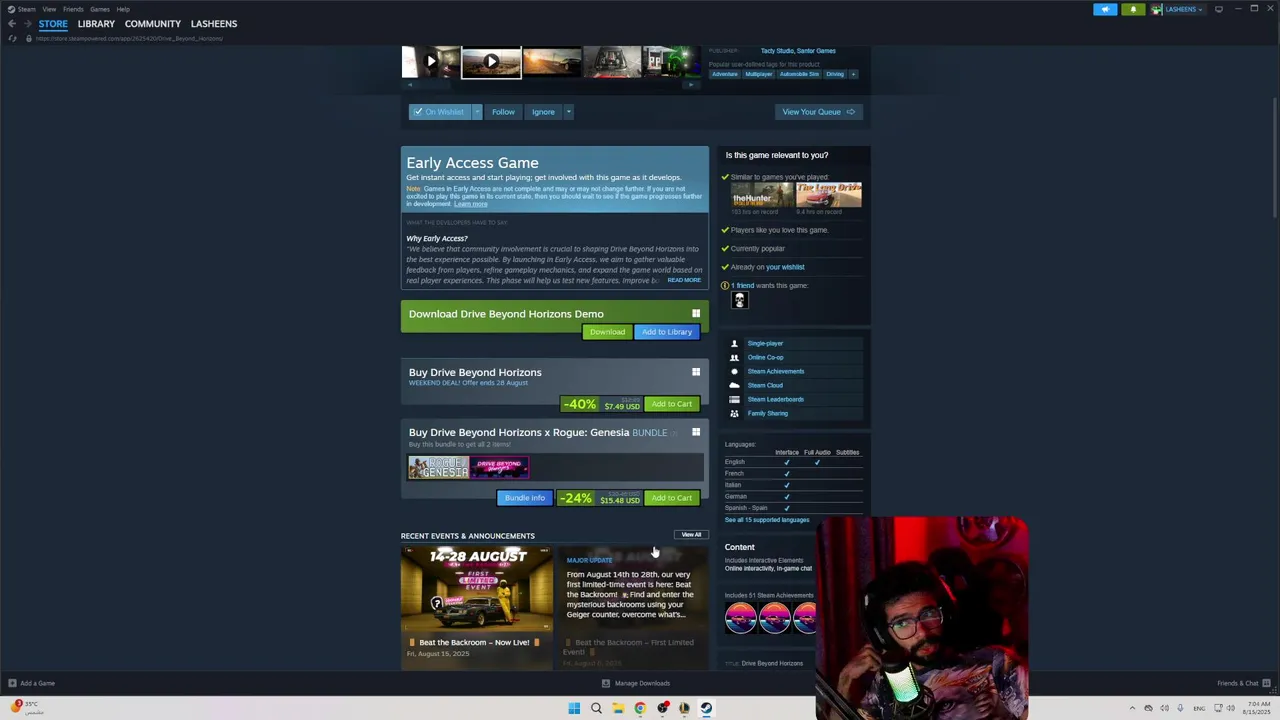Open theHunter similar game thumbnail

point(761,195)
